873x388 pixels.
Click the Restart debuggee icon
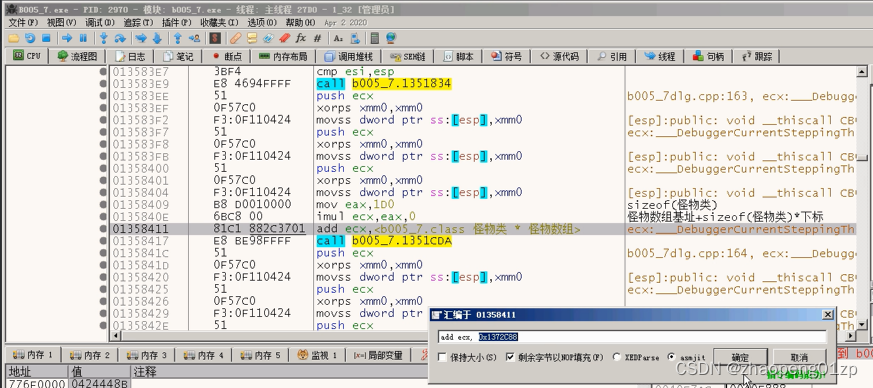click(x=30, y=38)
